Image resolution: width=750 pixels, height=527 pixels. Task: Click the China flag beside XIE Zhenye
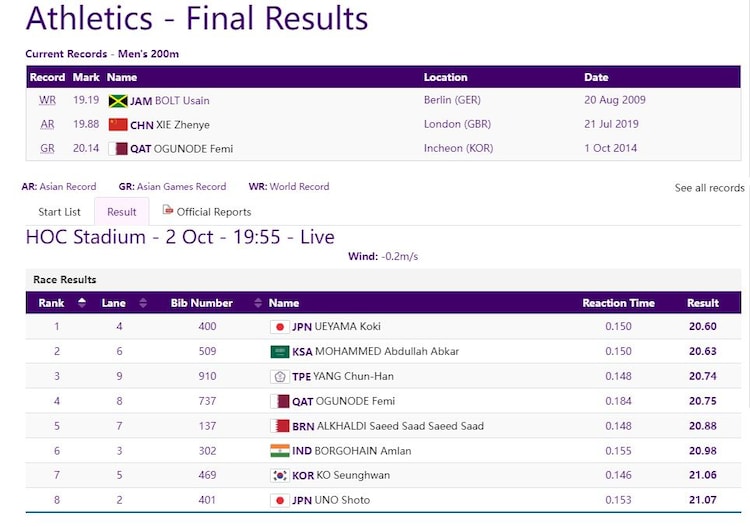(x=118, y=125)
